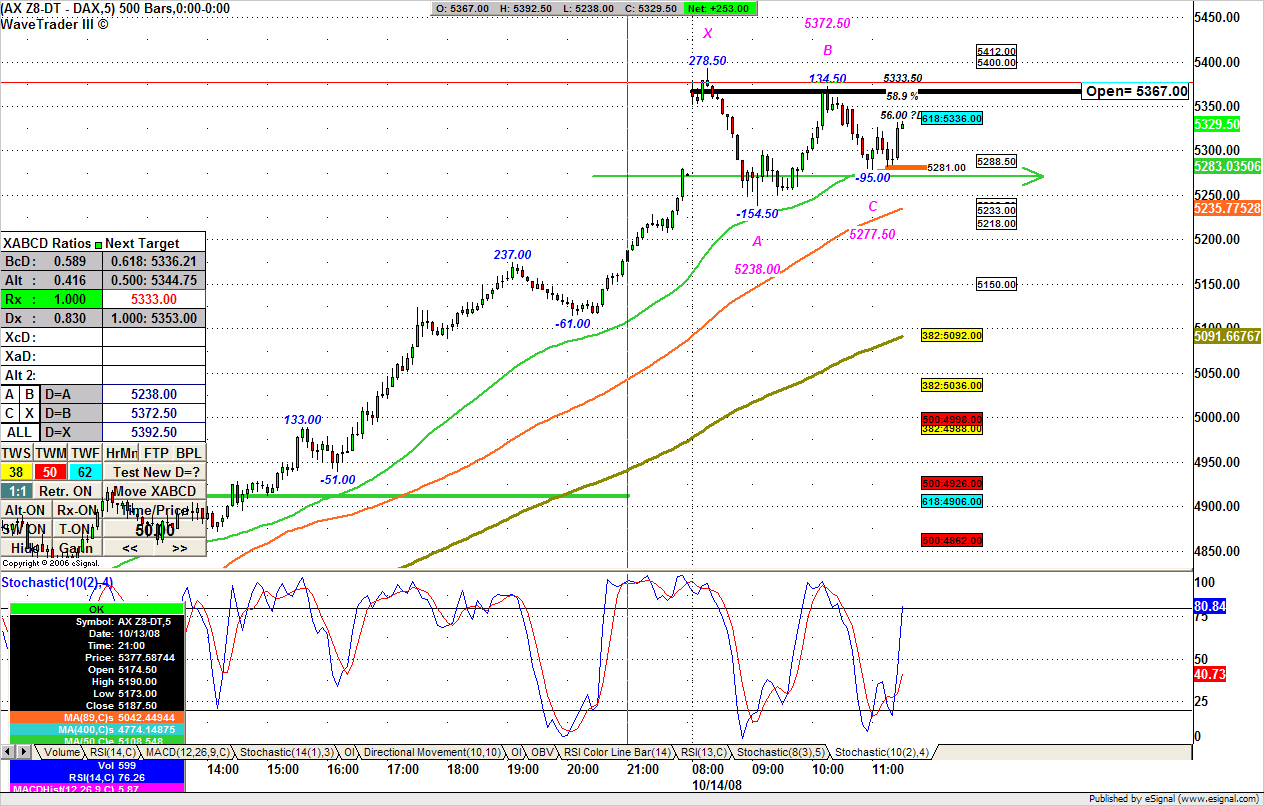The width and height of the screenshot is (1264, 806).
Task: Click the green Next Target marker square
Action: coord(98,243)
